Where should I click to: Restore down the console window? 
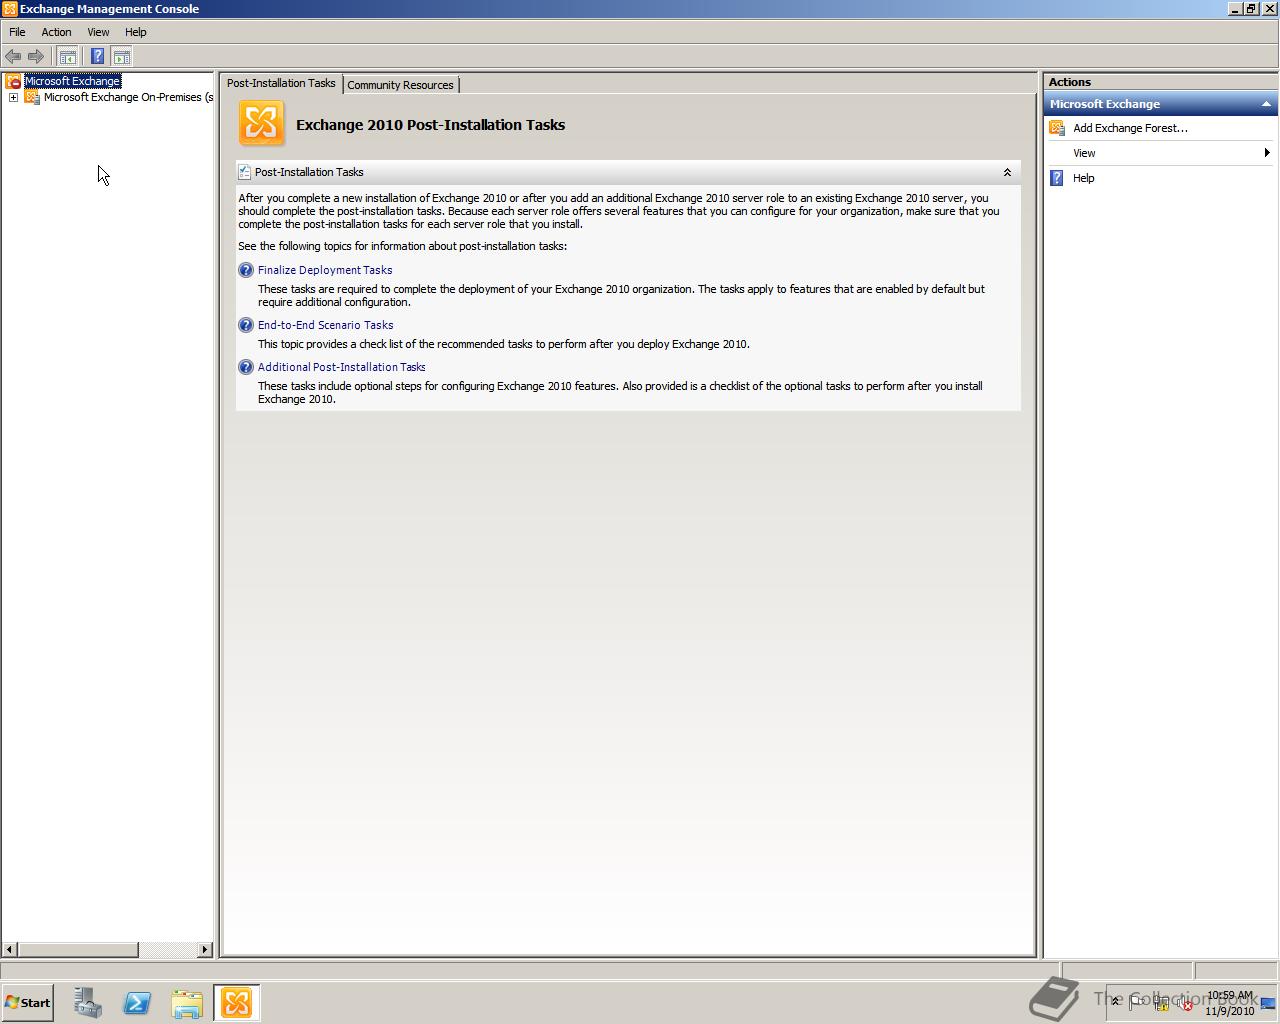coord(1250,9)
